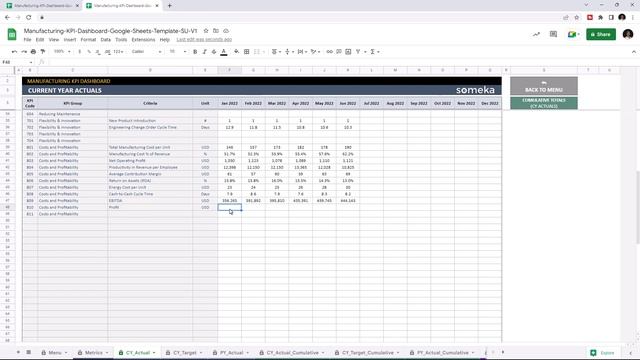Insert a link
This screenshot has height=360, width=640.
[x=329, y=52]
